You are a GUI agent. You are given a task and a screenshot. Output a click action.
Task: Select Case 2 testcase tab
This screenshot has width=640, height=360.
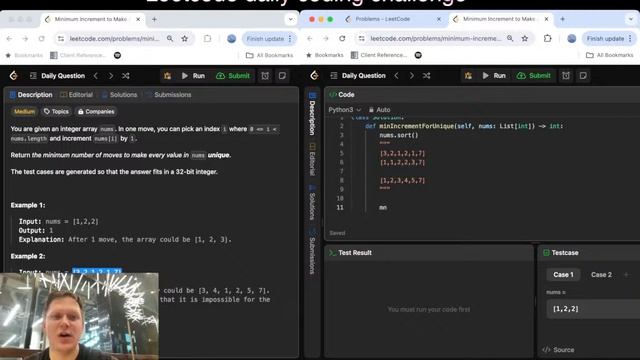click(x=601, y=275)
